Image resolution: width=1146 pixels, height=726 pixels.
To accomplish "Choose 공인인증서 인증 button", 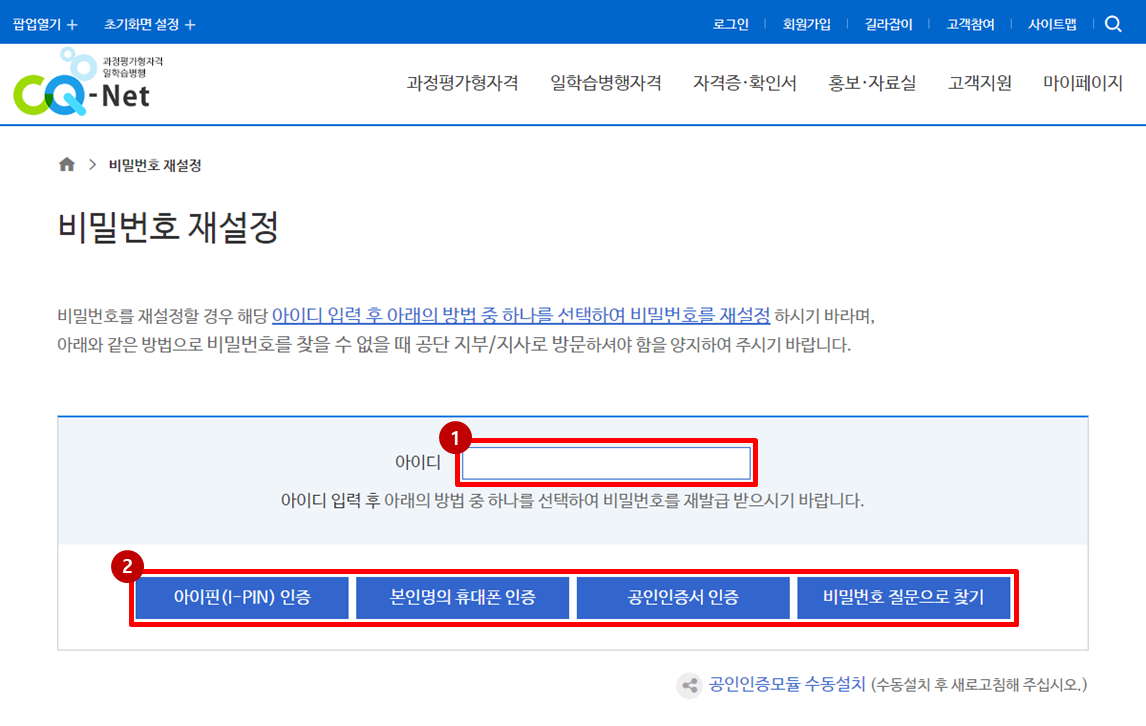I will [683, 597].
